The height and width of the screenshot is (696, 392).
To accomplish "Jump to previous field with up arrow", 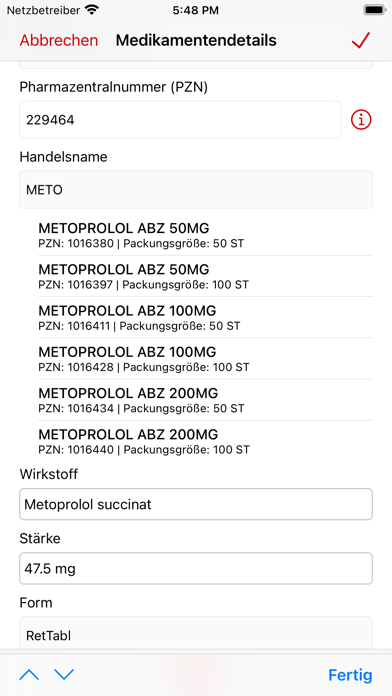I will coord(29,675).
